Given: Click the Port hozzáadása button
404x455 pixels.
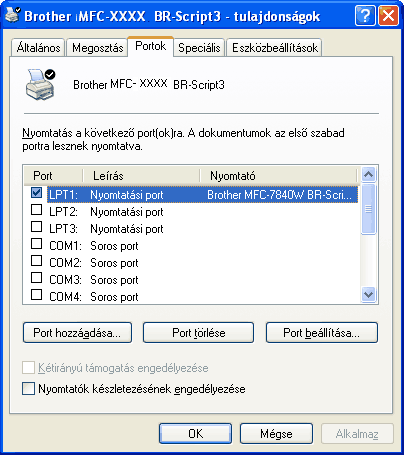Looking at the screenshot, I should 77,332.
